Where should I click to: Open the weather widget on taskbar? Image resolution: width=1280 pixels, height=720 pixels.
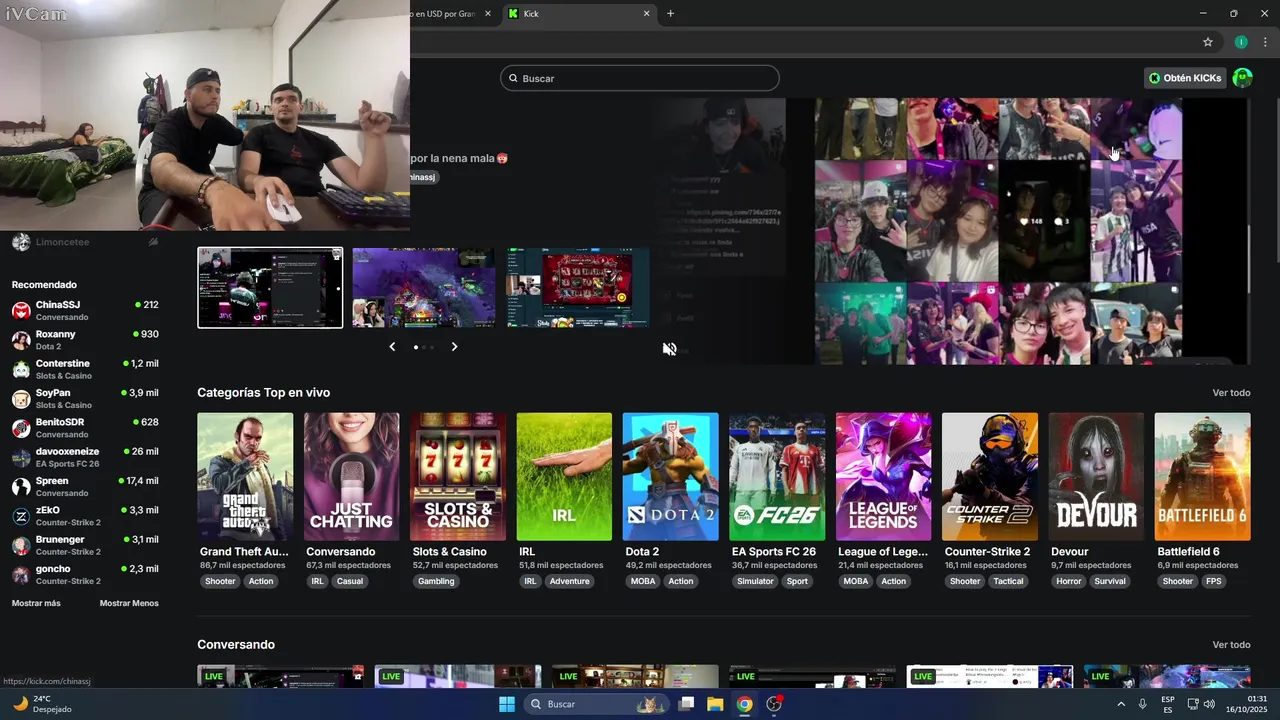tap(42, 704)
